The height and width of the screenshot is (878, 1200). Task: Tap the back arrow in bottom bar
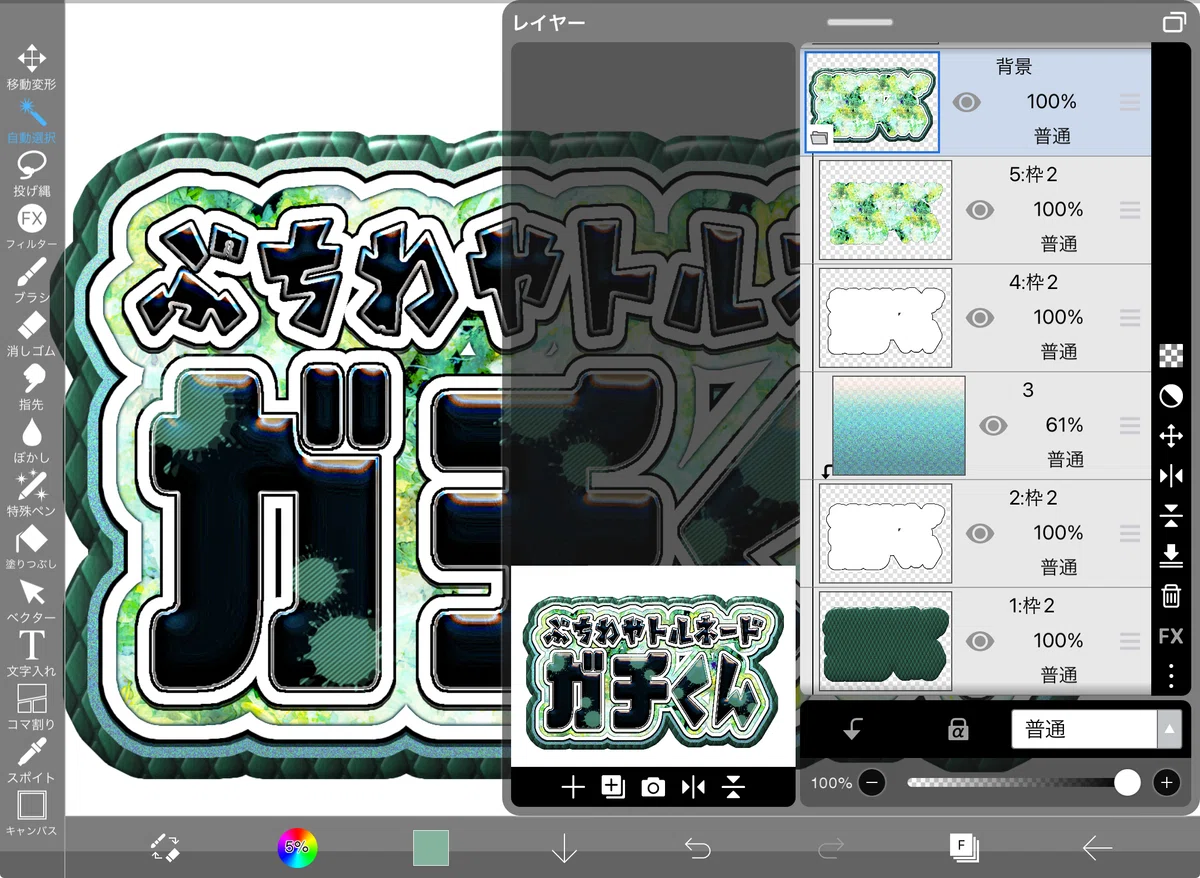coord(1097,848)
